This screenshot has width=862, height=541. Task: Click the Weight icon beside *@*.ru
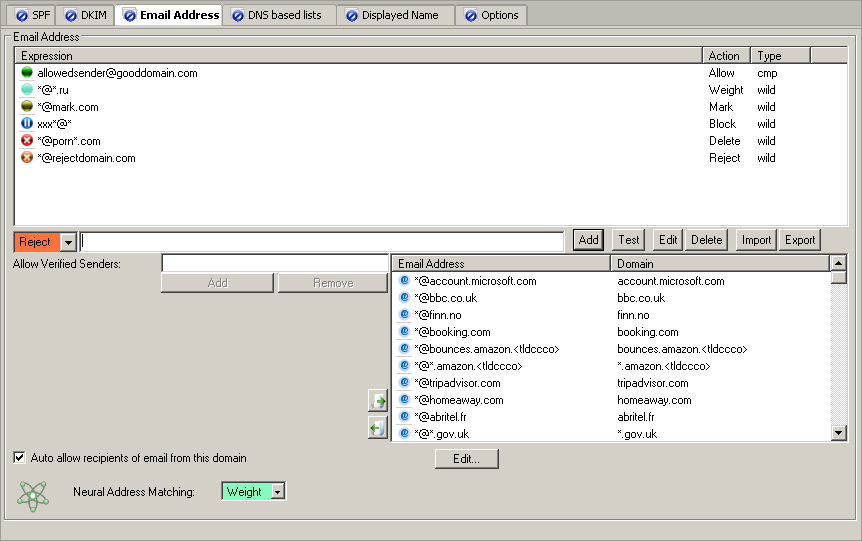(27, 90)
